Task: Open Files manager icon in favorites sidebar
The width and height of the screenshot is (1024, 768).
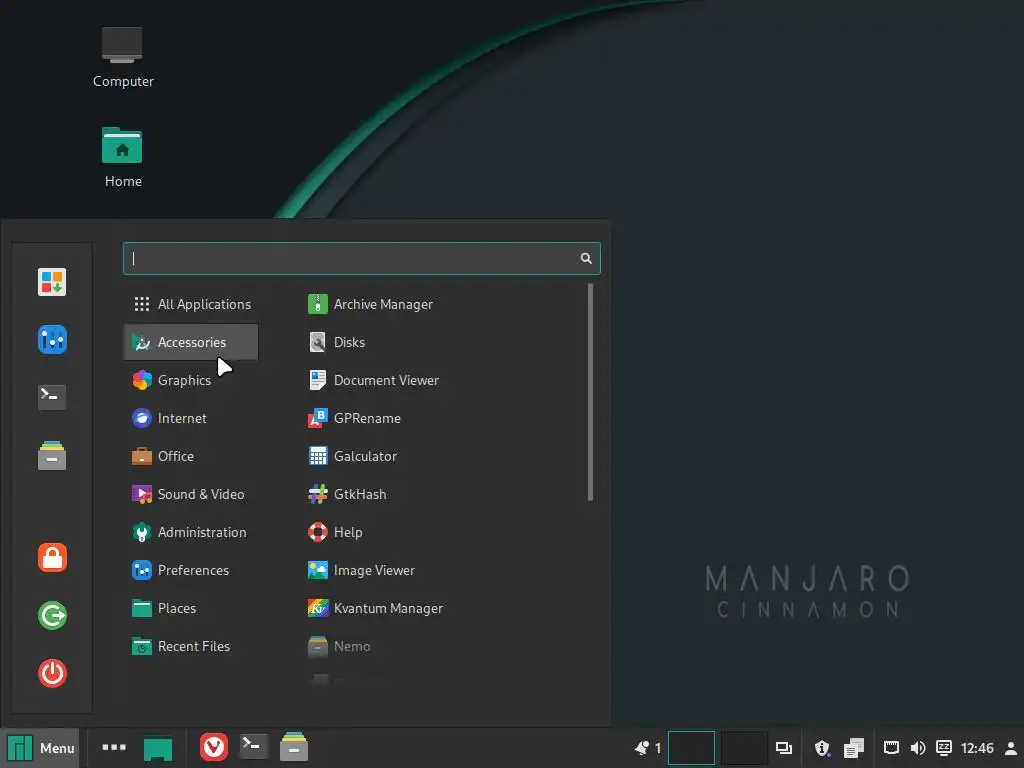Action: (x=52, y=455)
